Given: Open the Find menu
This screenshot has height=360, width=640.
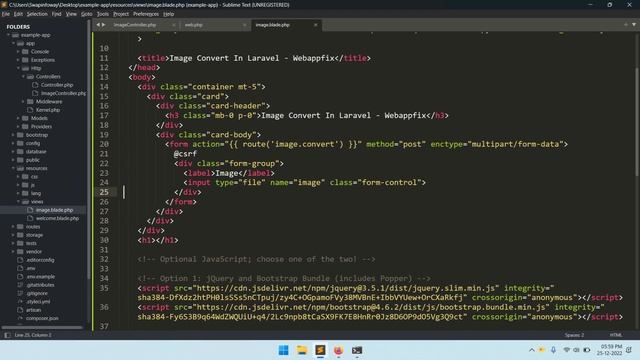Looking at the screenshot, I should click(56, 14).
